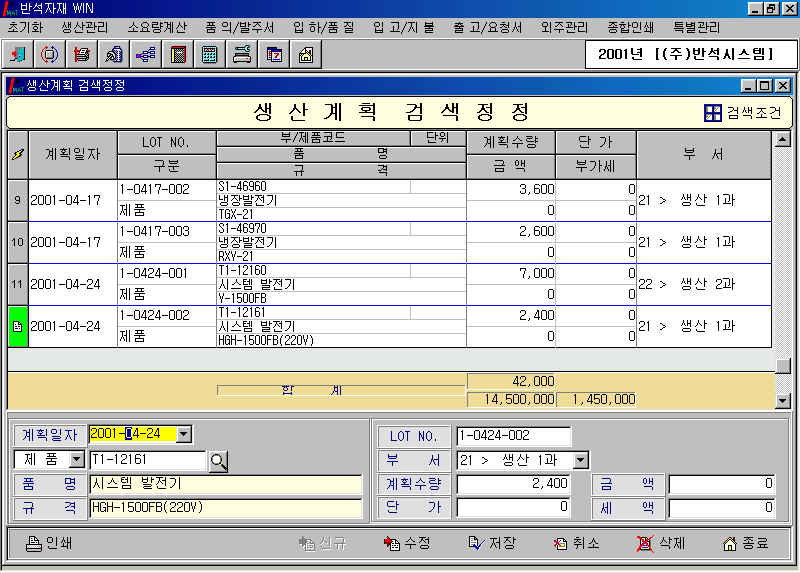The image size is (800, 573).
Task: Expand the 부서 department dropdown
Action: point(581,461)
